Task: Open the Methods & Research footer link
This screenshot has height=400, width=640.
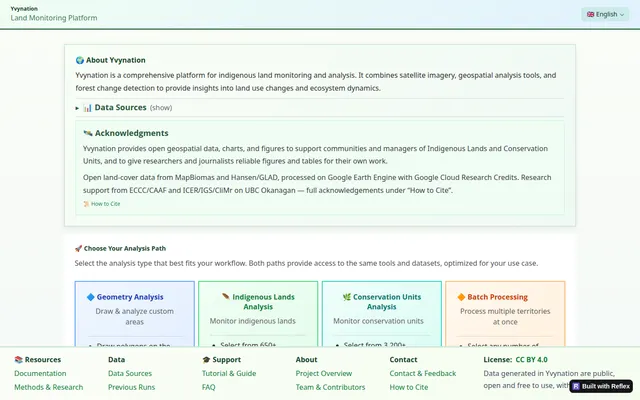Action: click(49, 387)
